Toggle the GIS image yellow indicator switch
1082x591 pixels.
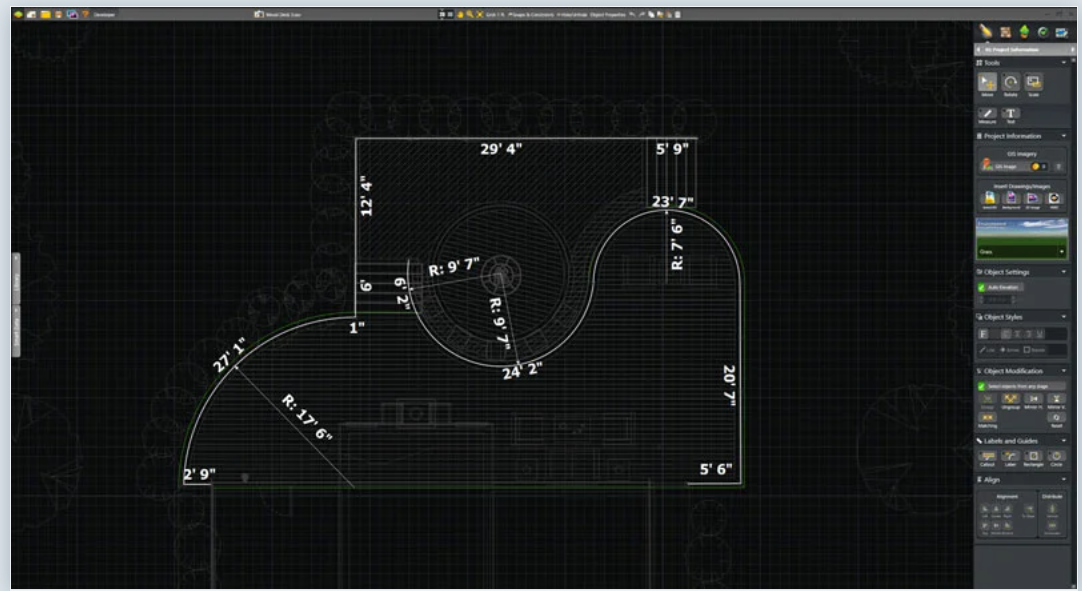1039,166
